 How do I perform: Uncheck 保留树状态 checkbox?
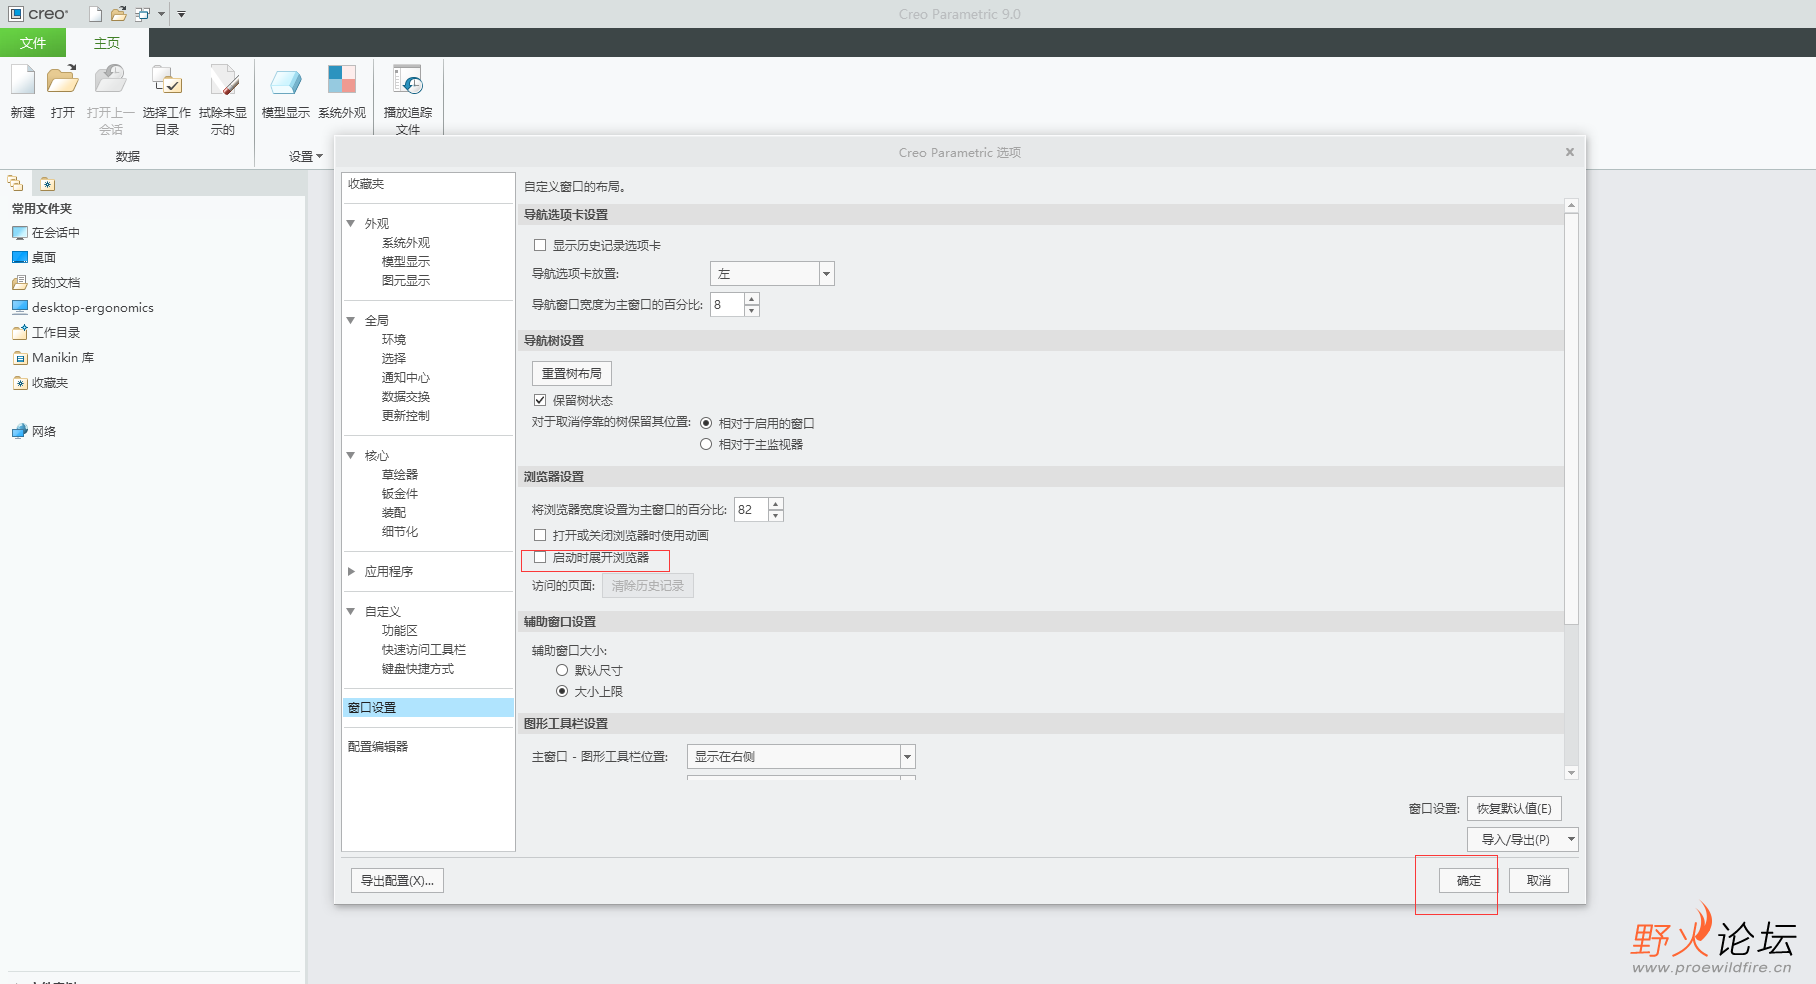click(x=540, y=400)
